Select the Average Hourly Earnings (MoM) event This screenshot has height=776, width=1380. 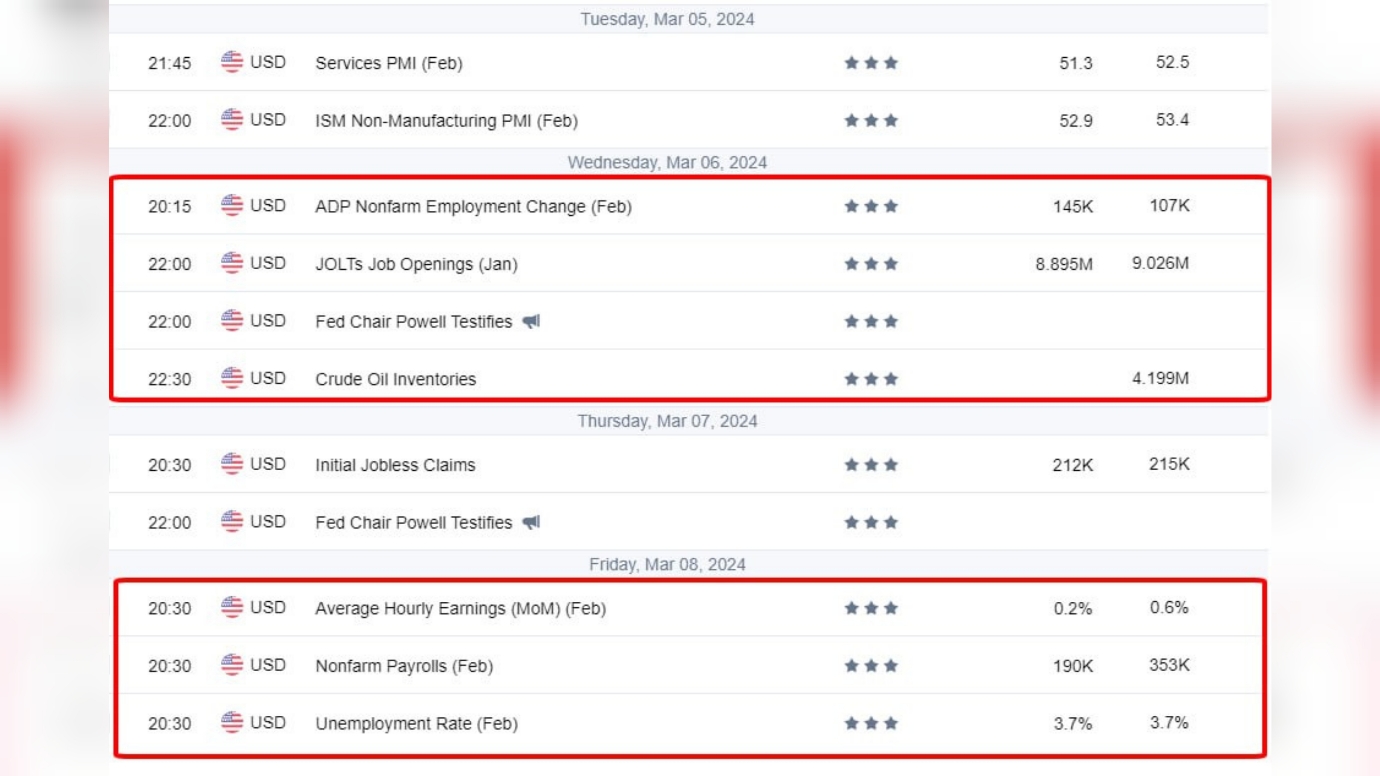460,609
